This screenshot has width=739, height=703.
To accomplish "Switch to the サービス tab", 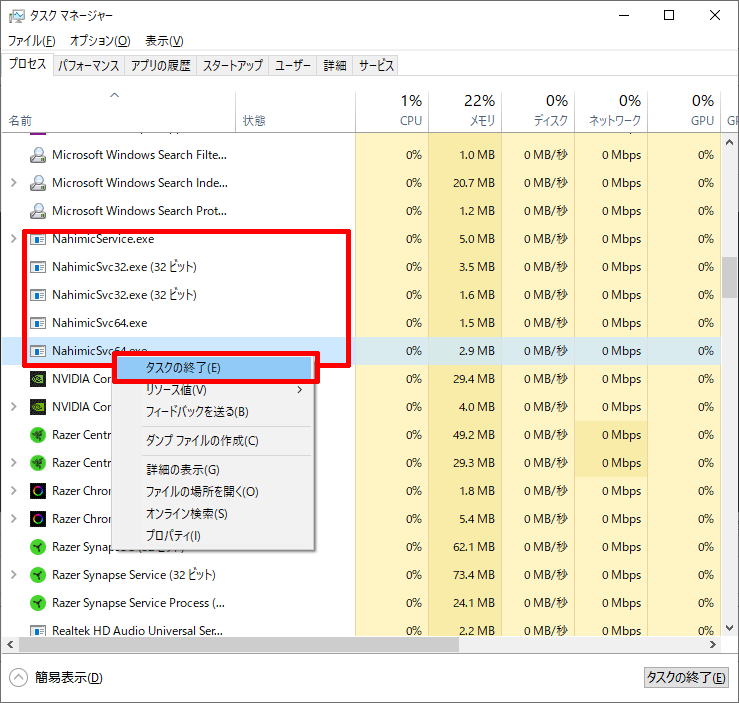I will [376, 65].
